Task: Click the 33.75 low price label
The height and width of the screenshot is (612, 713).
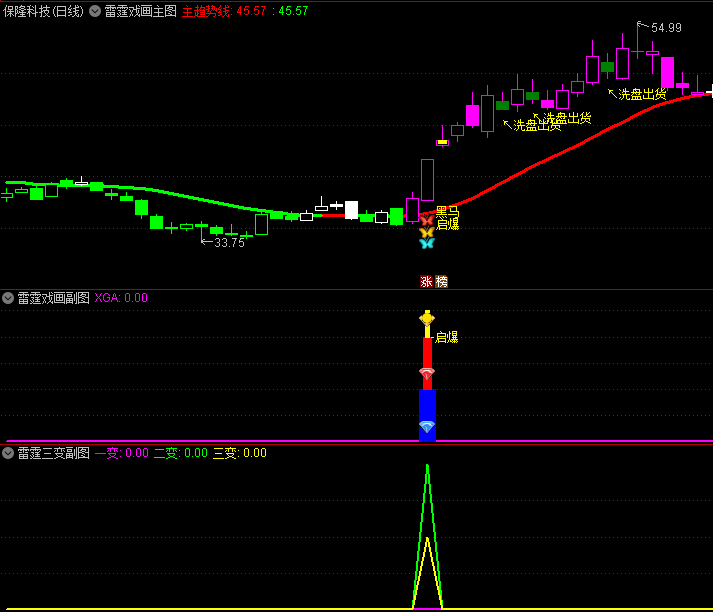Action: click(229, 243)
